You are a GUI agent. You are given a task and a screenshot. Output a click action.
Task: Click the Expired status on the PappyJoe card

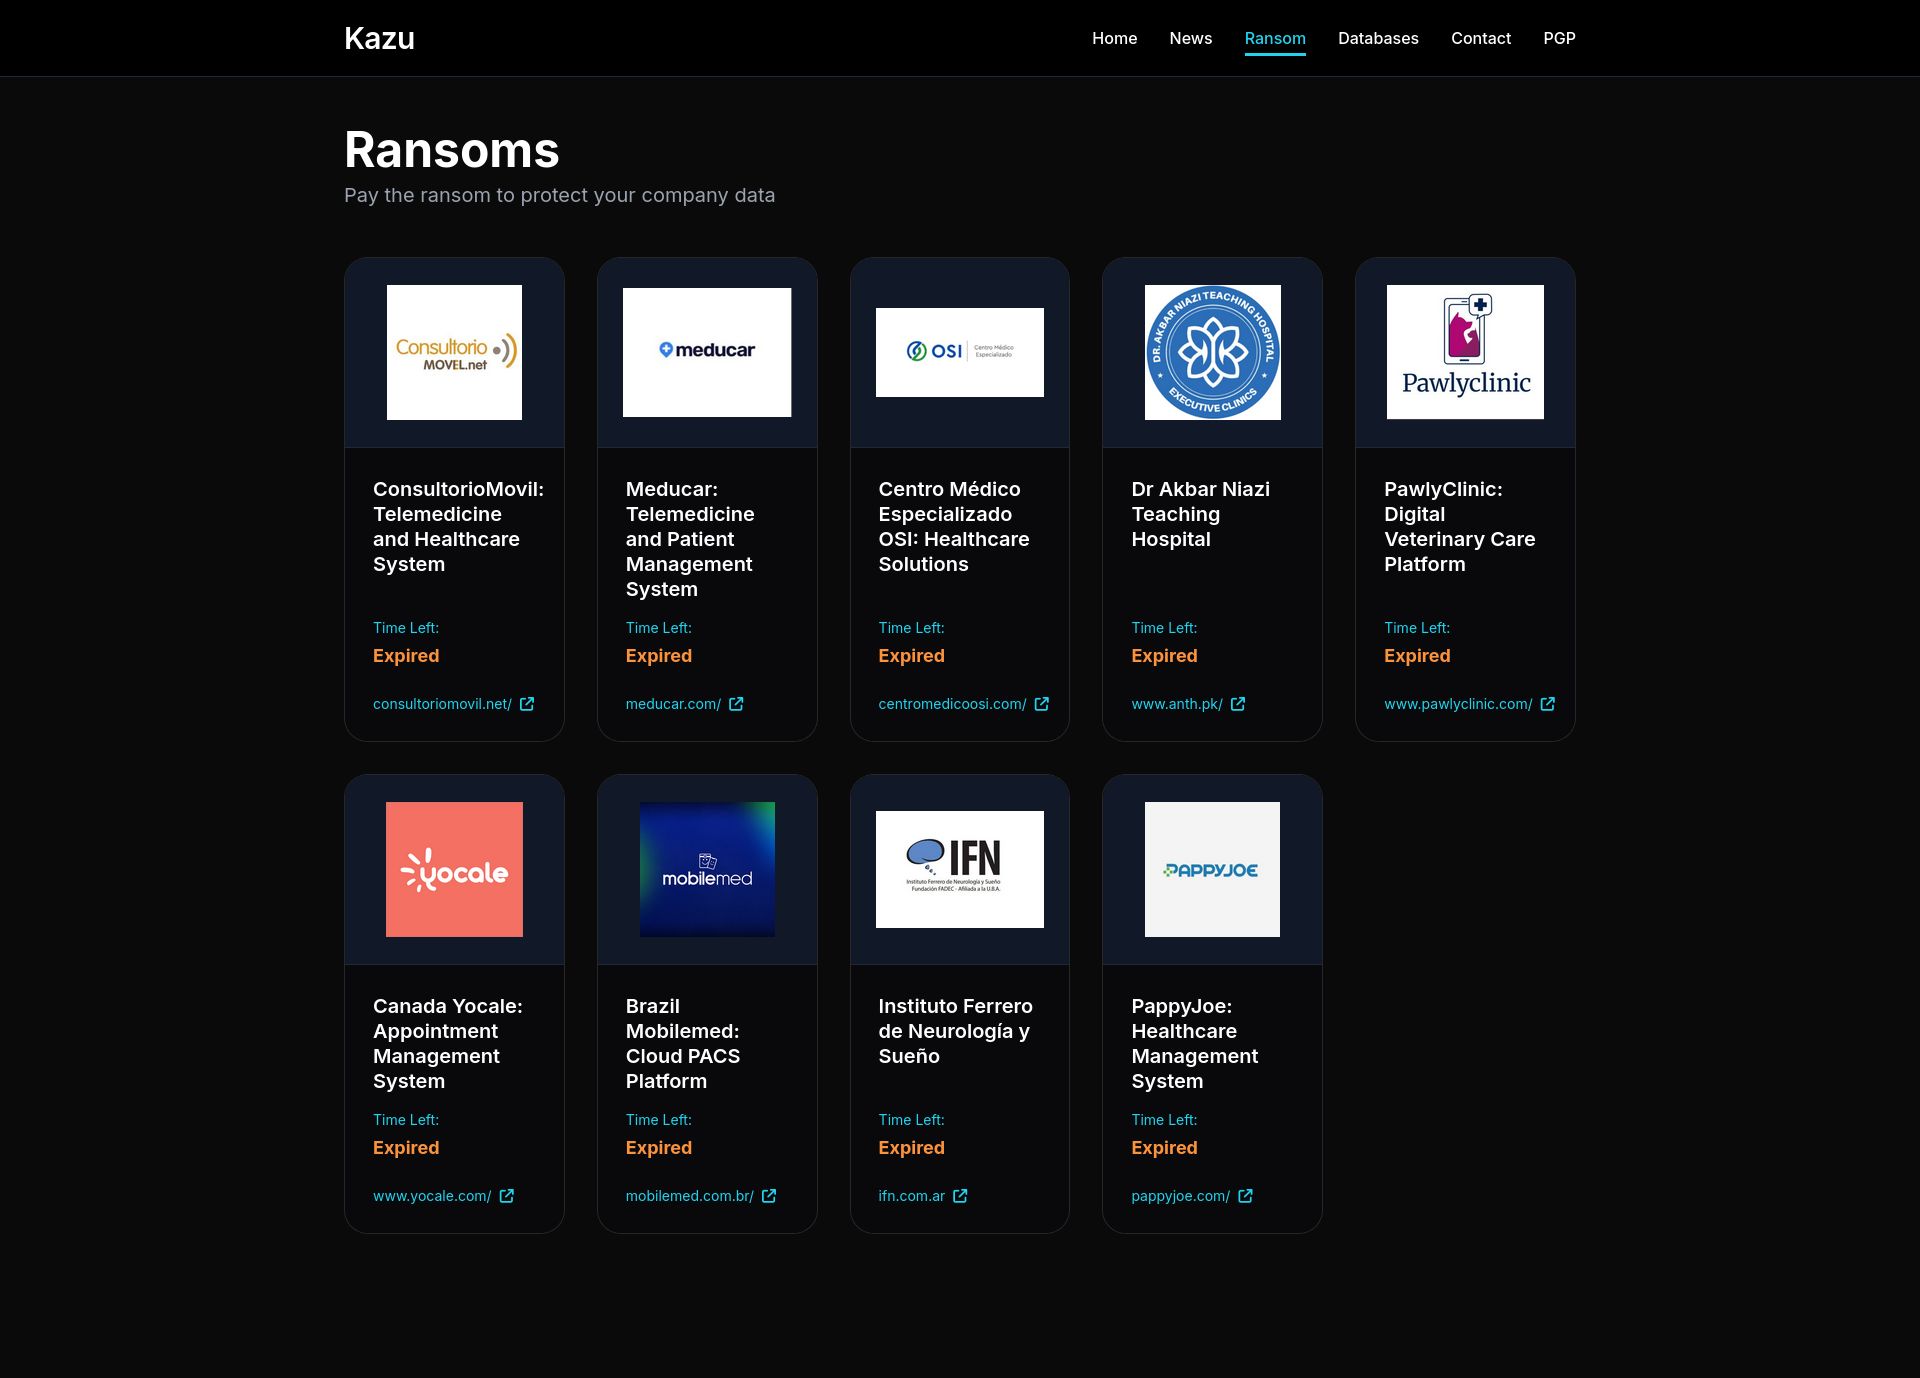pos(1164,1148)
